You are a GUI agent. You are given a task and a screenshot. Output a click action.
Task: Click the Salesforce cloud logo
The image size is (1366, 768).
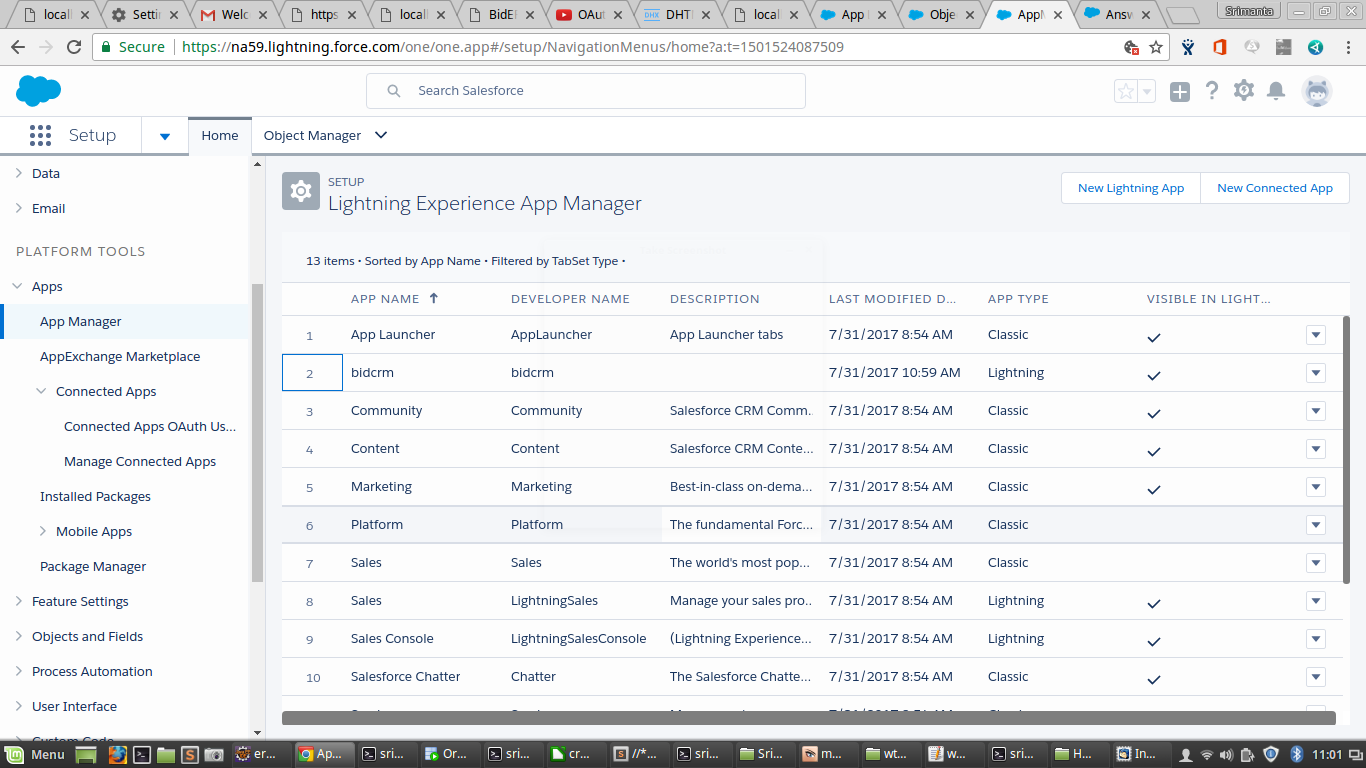tap(39, 91)
